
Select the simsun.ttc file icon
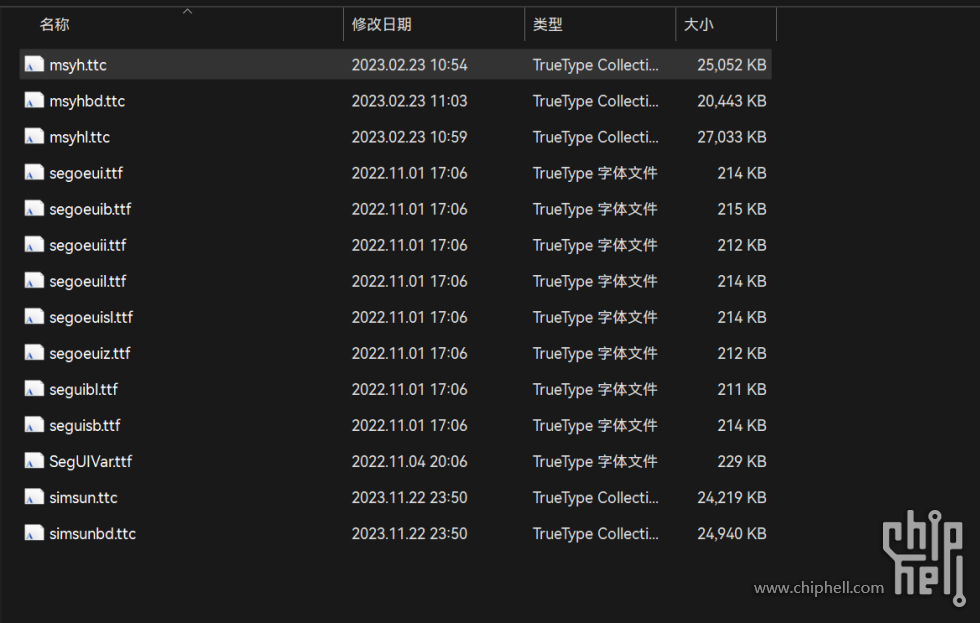coord(34,497)
